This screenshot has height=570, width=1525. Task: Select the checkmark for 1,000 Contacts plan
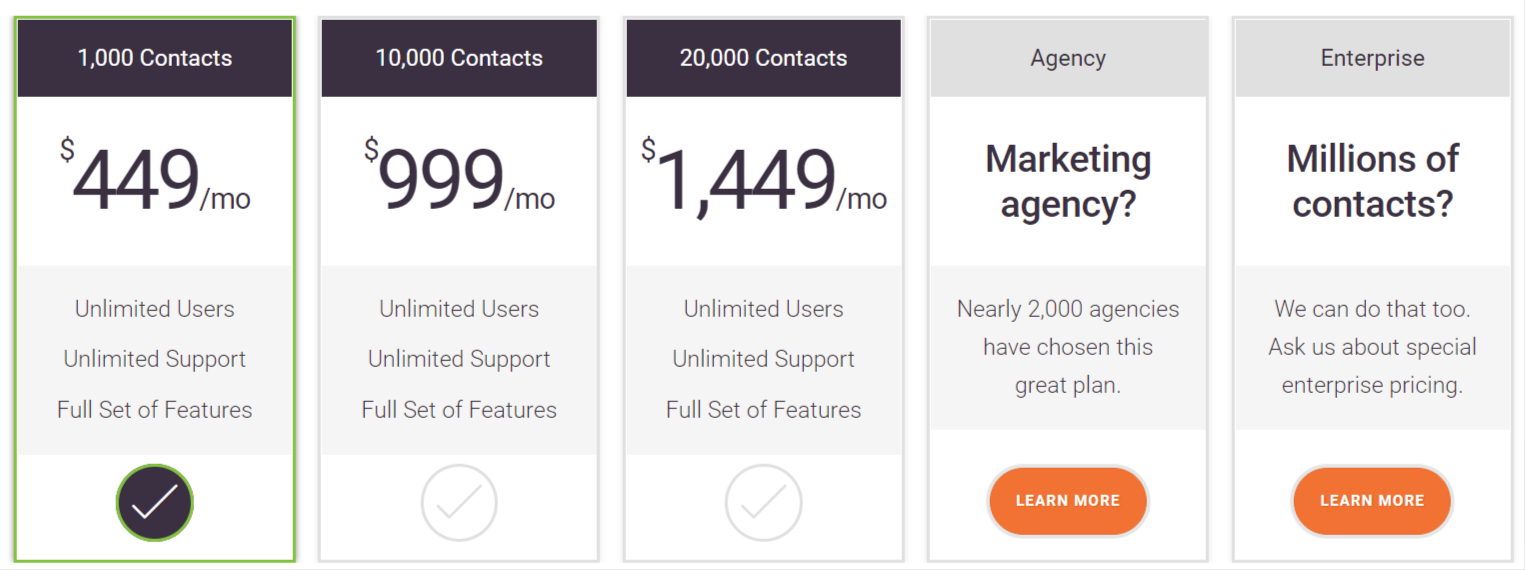tap(155, 503)
